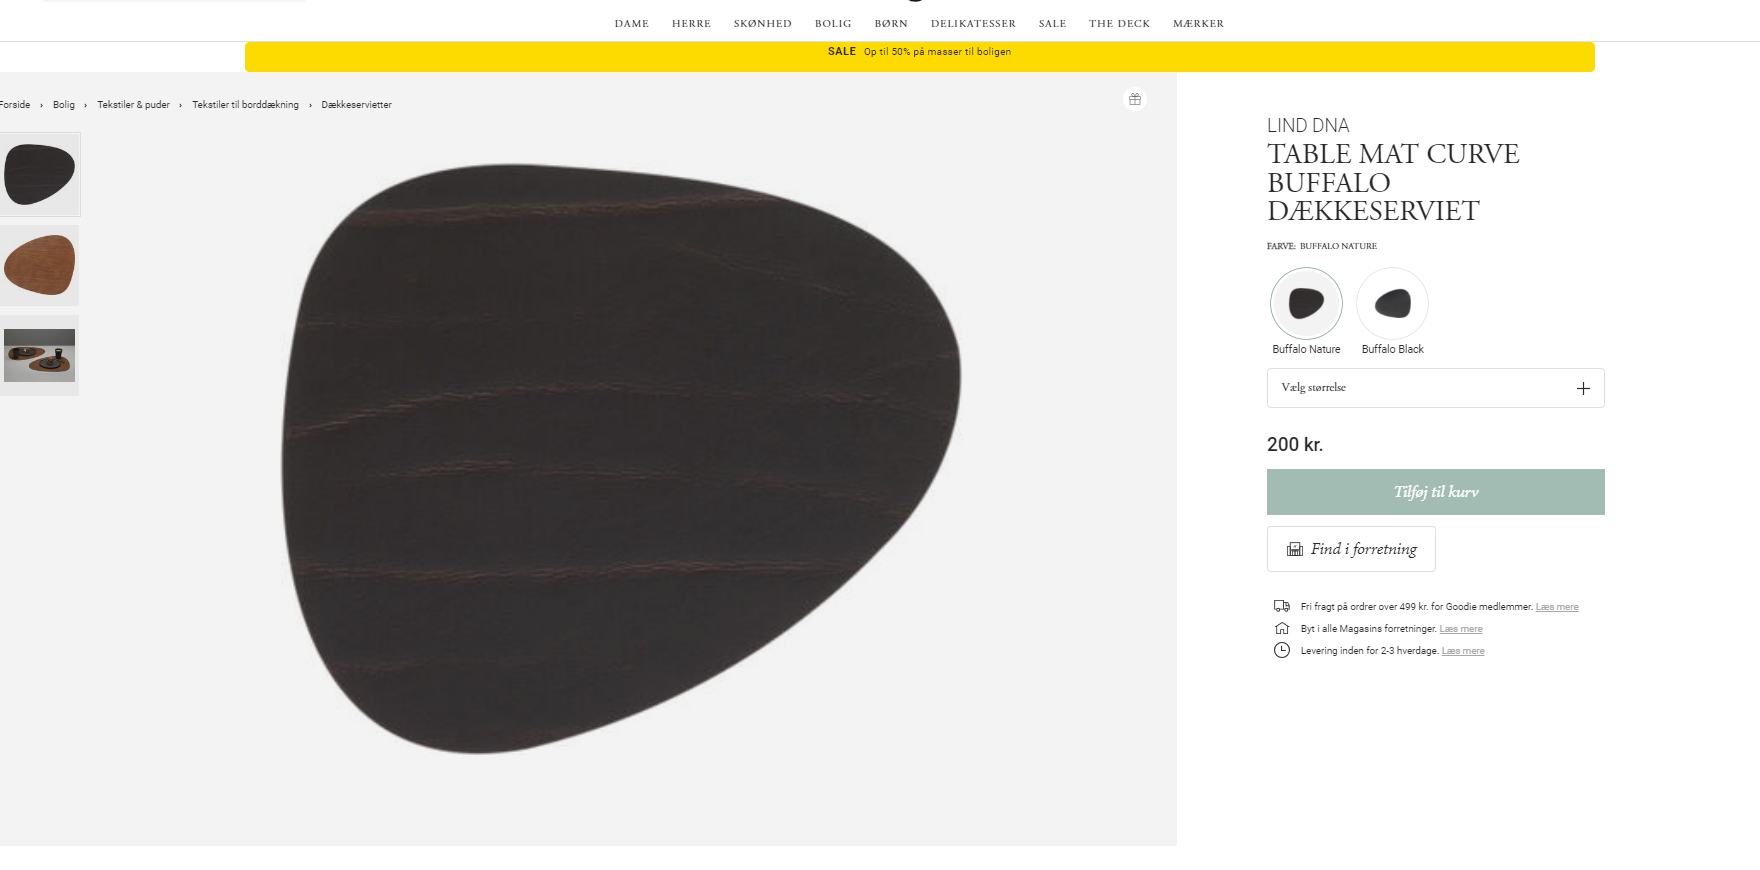Show the table setting lifestyle thumbnail
Viewport: 1760px width, 870px height.
tap(39, 355)
